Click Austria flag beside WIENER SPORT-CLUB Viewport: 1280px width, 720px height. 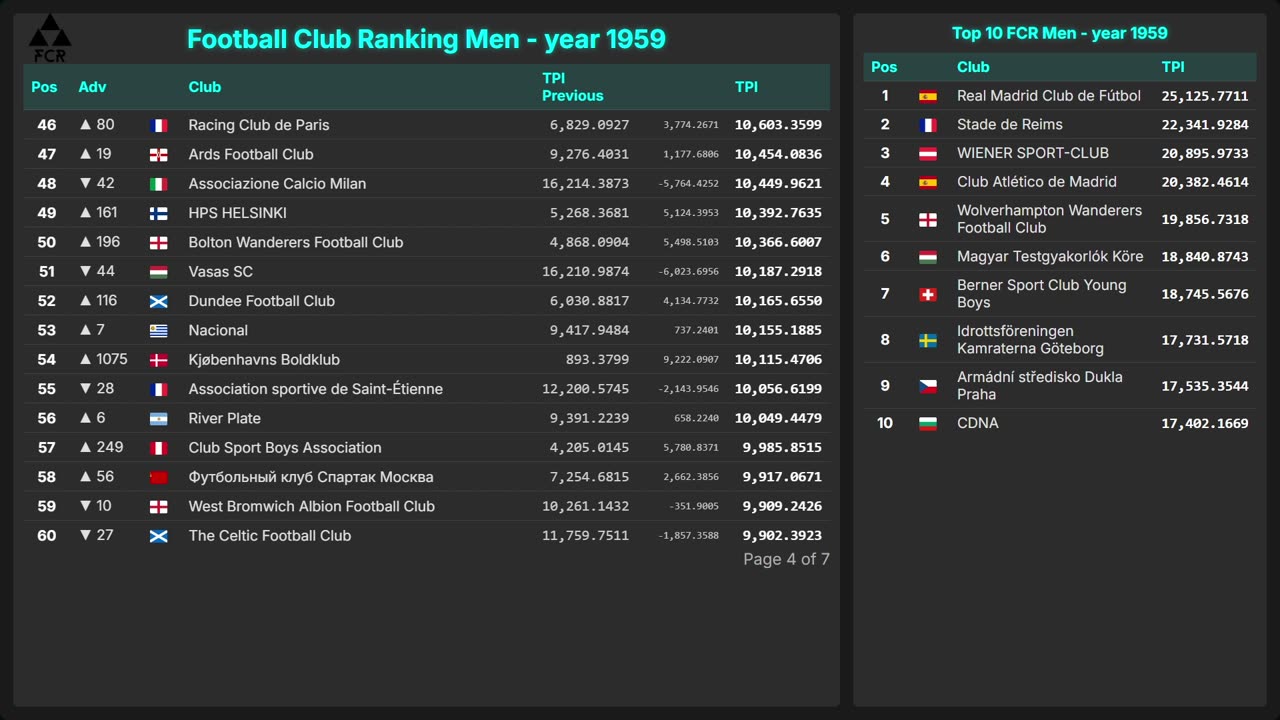click(x=928, y=154)
